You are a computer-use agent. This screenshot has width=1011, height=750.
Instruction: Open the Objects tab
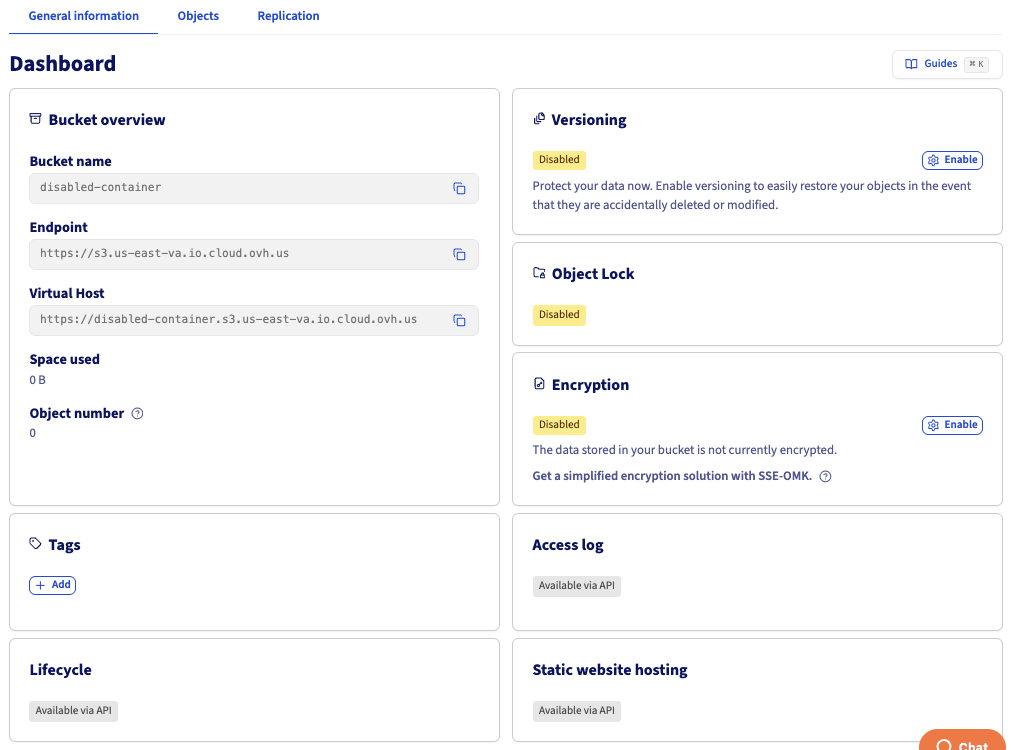pyautogui.click(x=198, y=16)
